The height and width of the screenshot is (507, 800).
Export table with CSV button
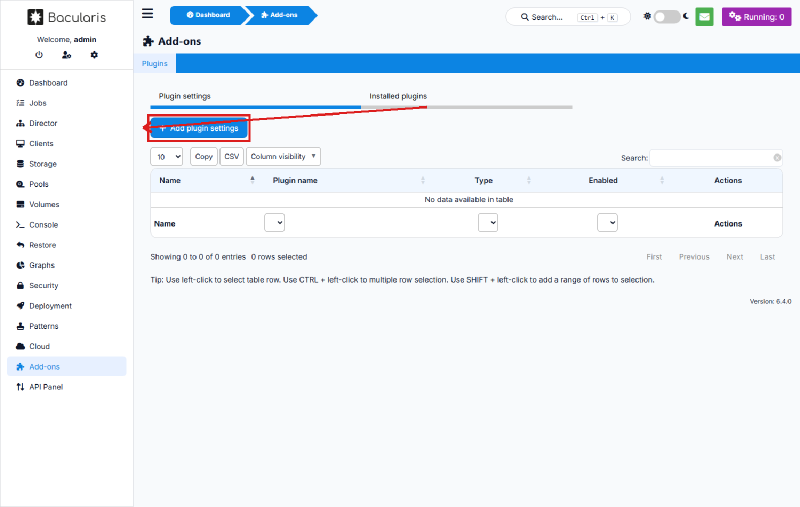(232, 157)
